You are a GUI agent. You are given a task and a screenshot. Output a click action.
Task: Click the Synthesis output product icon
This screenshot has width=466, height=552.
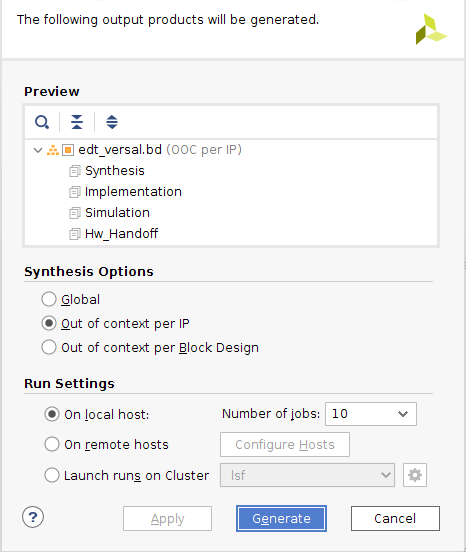(x=74, y=171)
